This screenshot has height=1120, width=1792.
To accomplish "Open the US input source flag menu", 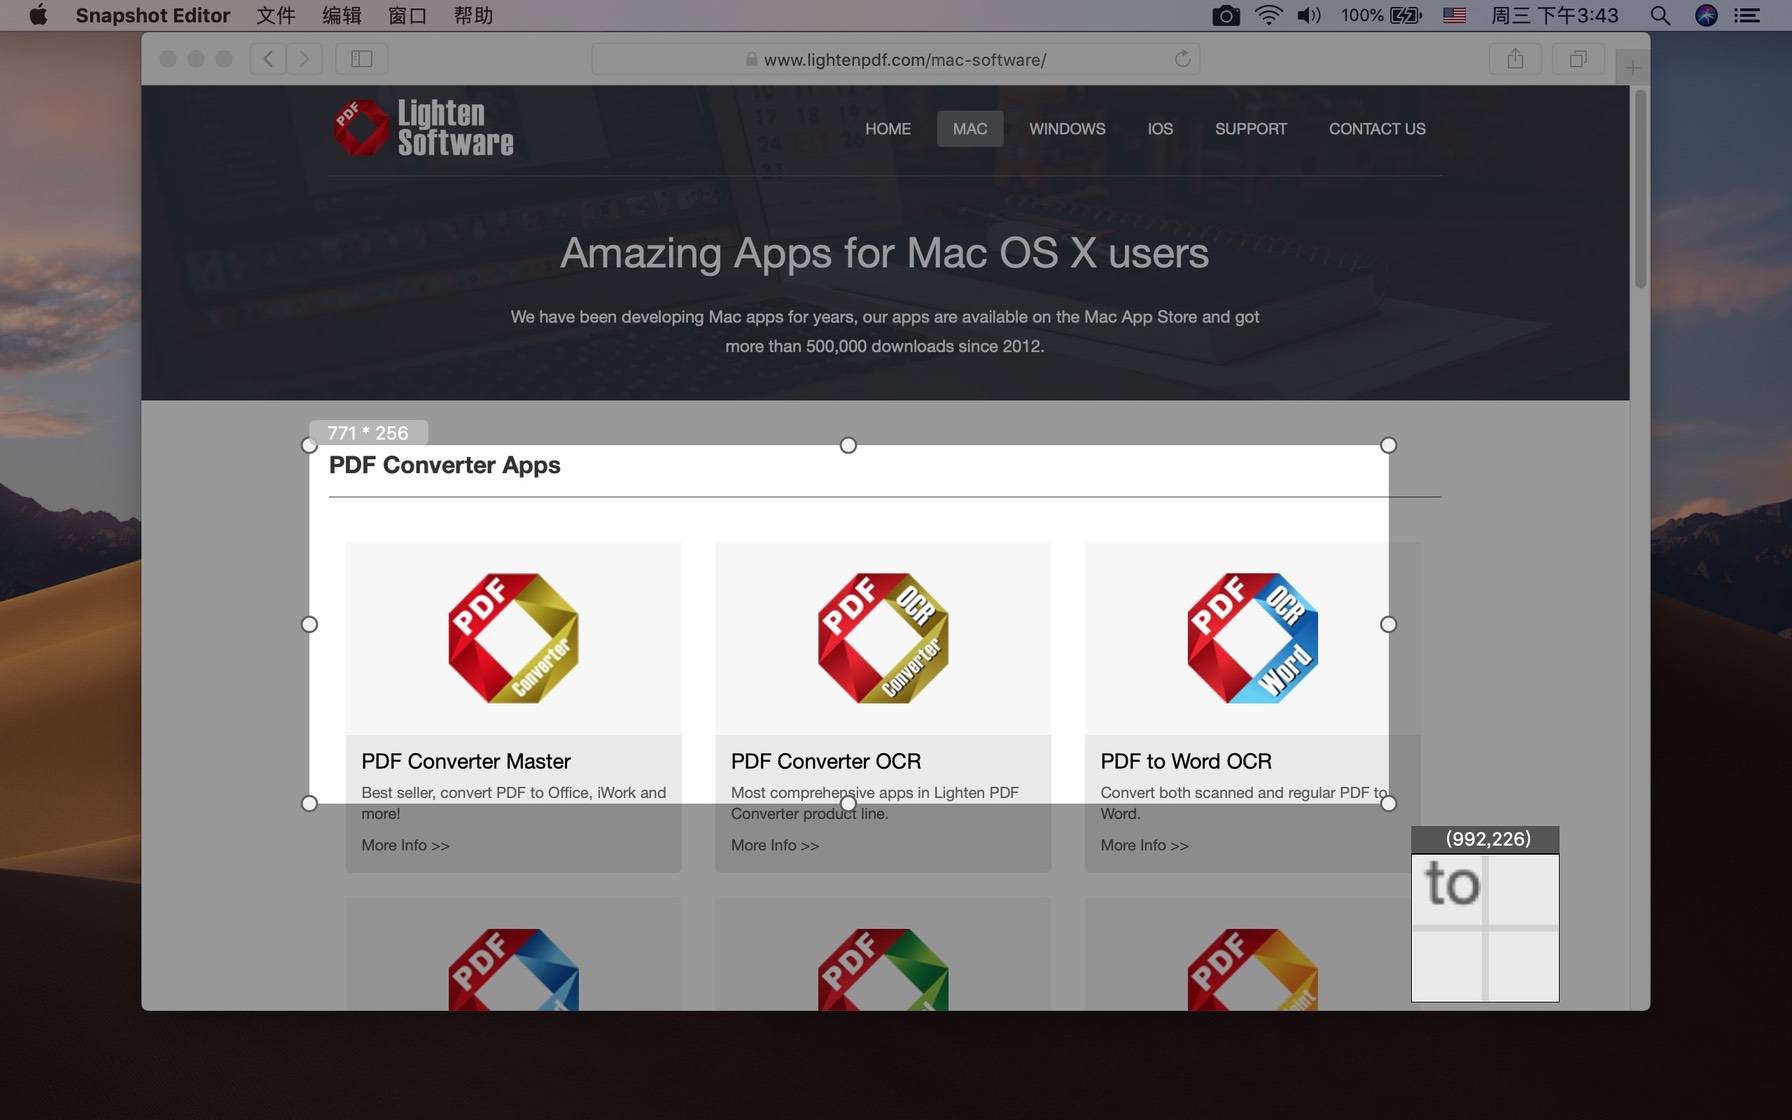I will [x=1455, y=15].
